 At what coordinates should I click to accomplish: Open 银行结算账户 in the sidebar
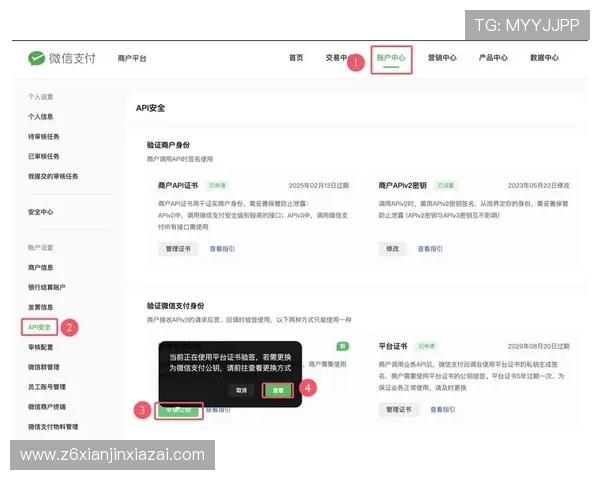47,287
